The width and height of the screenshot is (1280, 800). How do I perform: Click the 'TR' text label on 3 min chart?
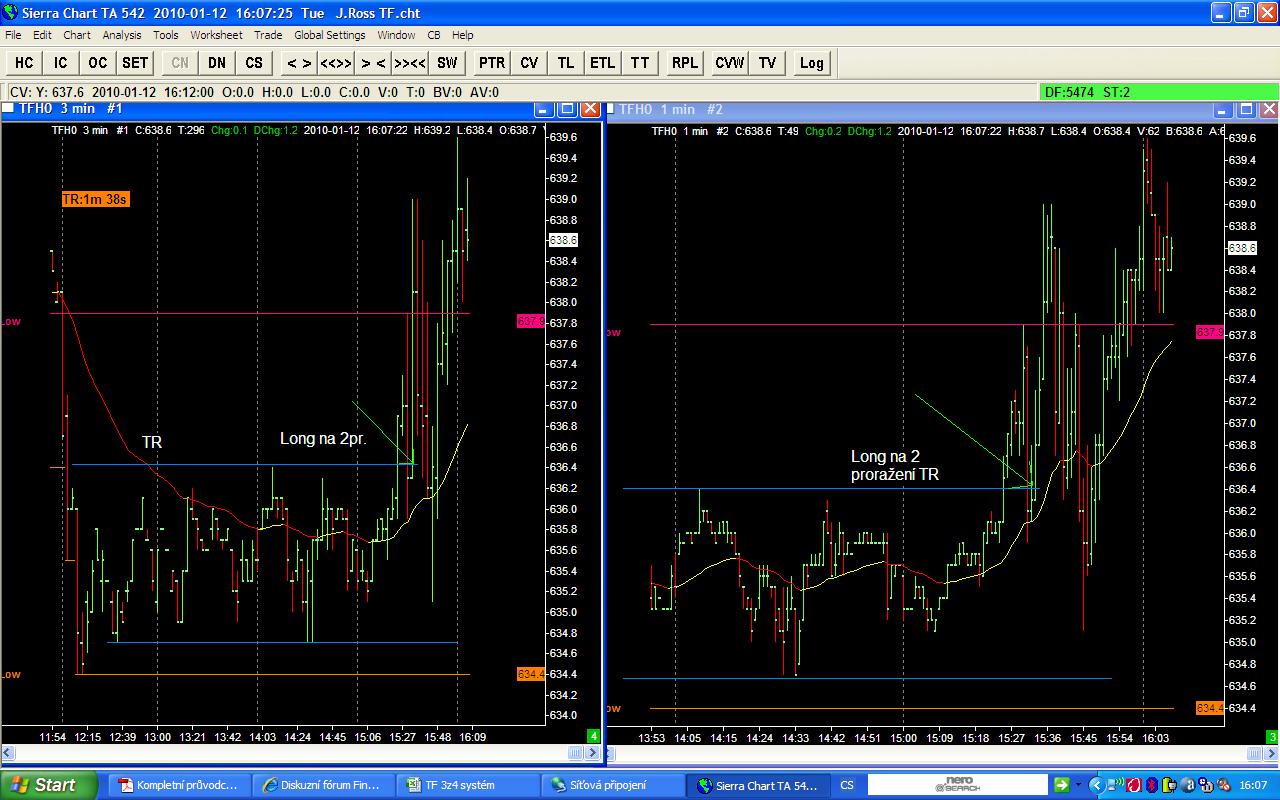[x=152, y=441]
